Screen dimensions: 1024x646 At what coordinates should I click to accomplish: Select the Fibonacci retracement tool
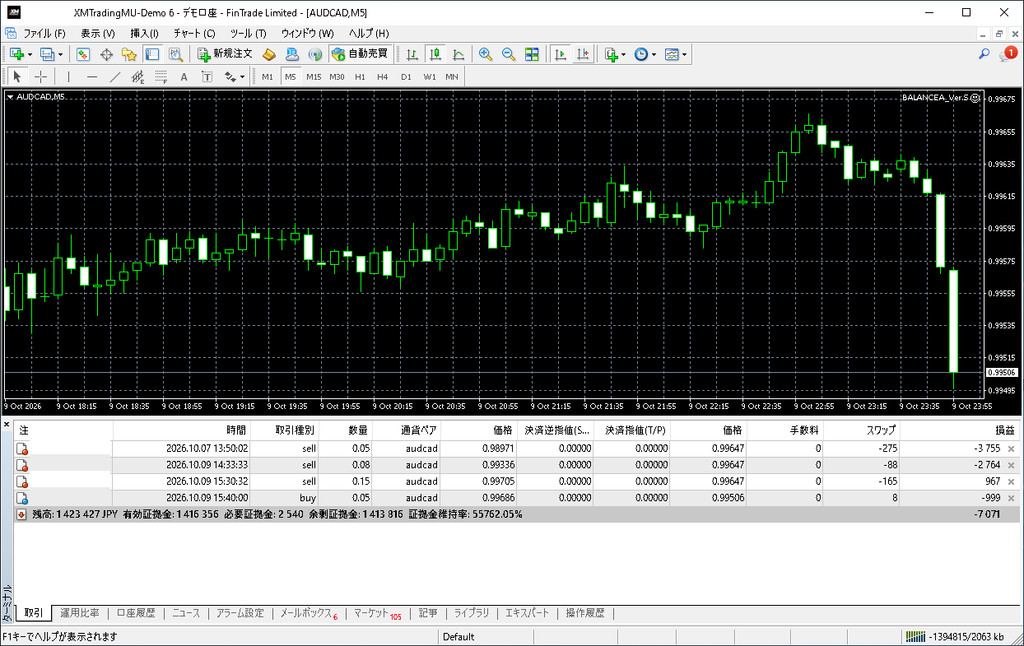[161, 76]
